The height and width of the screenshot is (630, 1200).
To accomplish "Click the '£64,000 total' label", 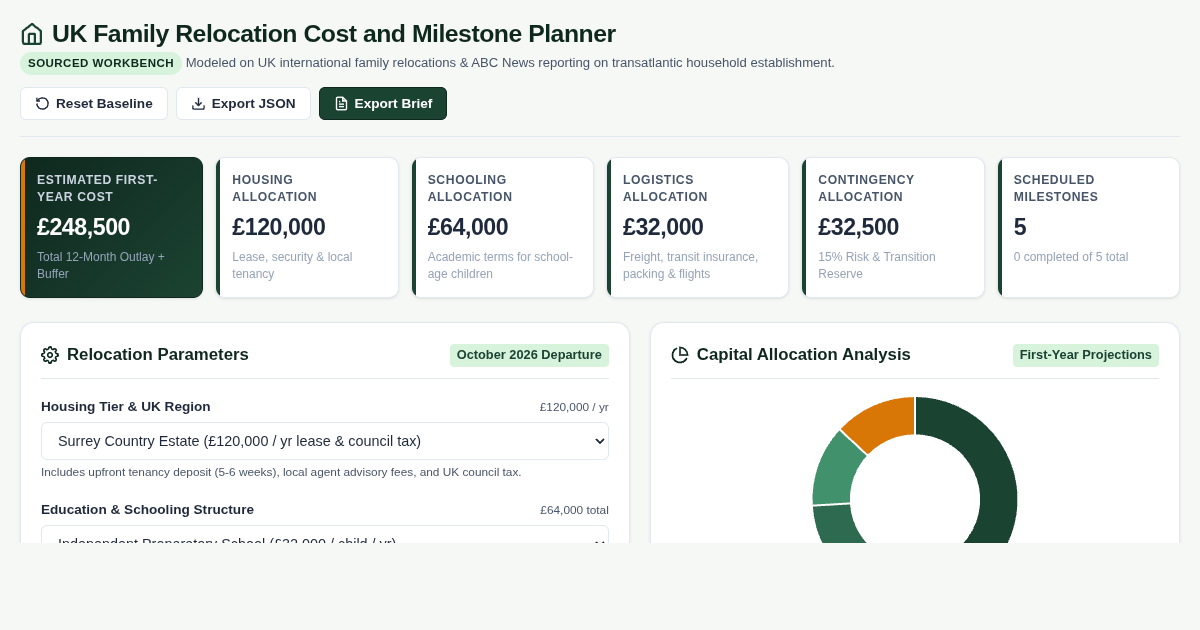I will [x=574, y=510].
